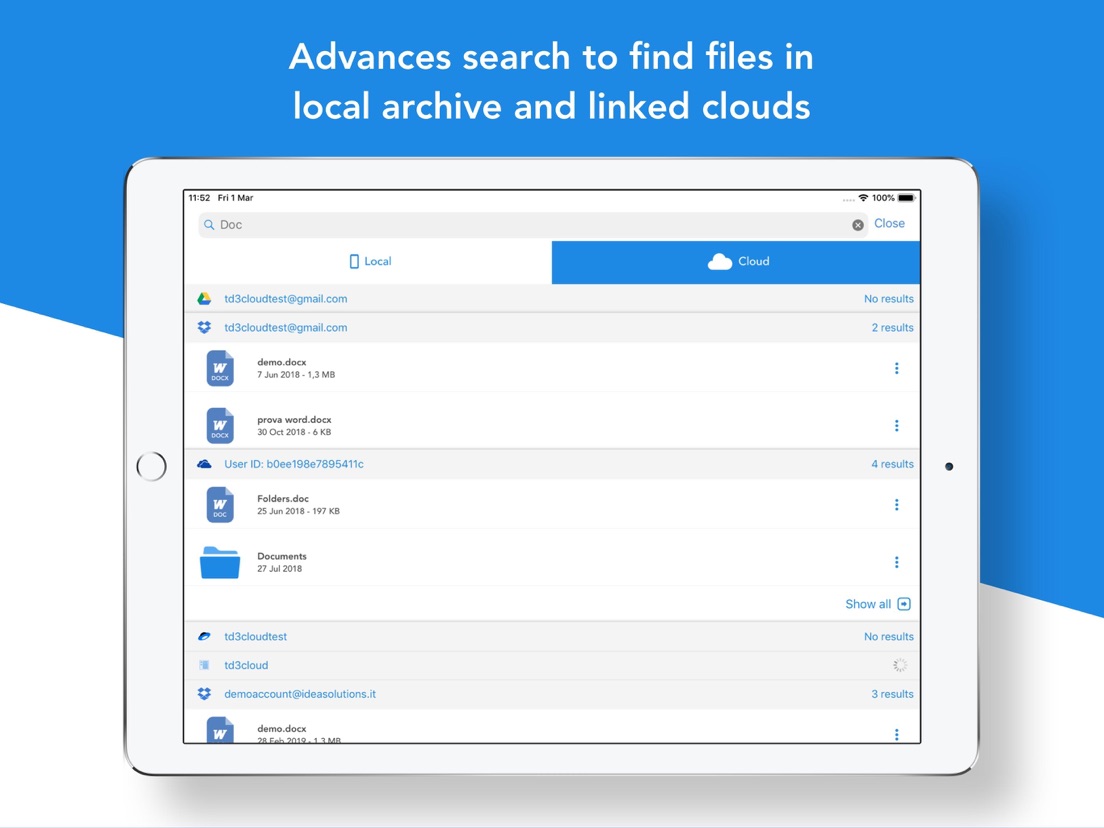Click the Dropbox icon for demoaccount@ideasolutions.it
The height and width of the screenshot is (828, 1104).
204,694
